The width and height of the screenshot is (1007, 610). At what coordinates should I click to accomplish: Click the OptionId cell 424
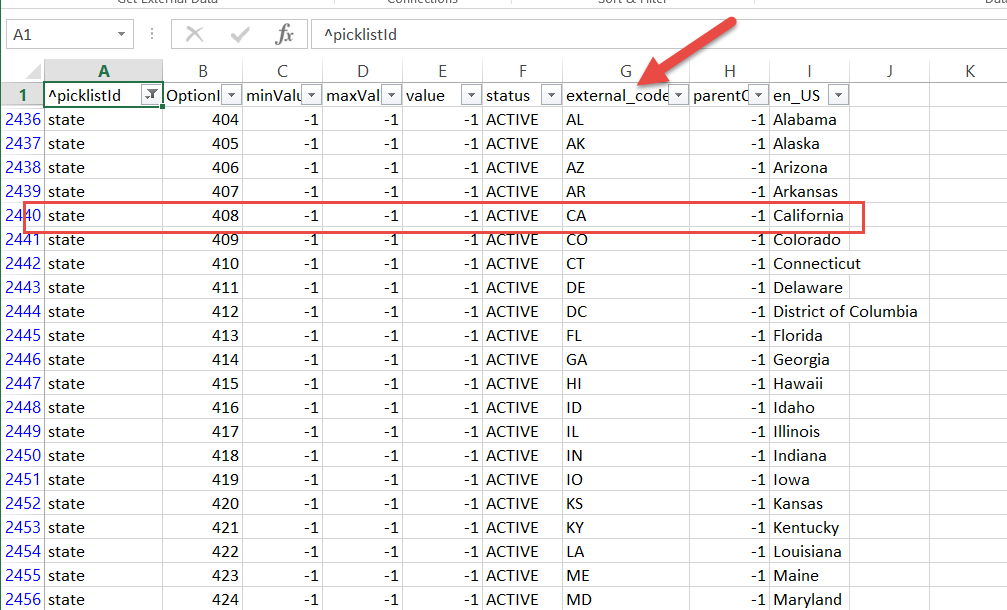click(203, 599)
